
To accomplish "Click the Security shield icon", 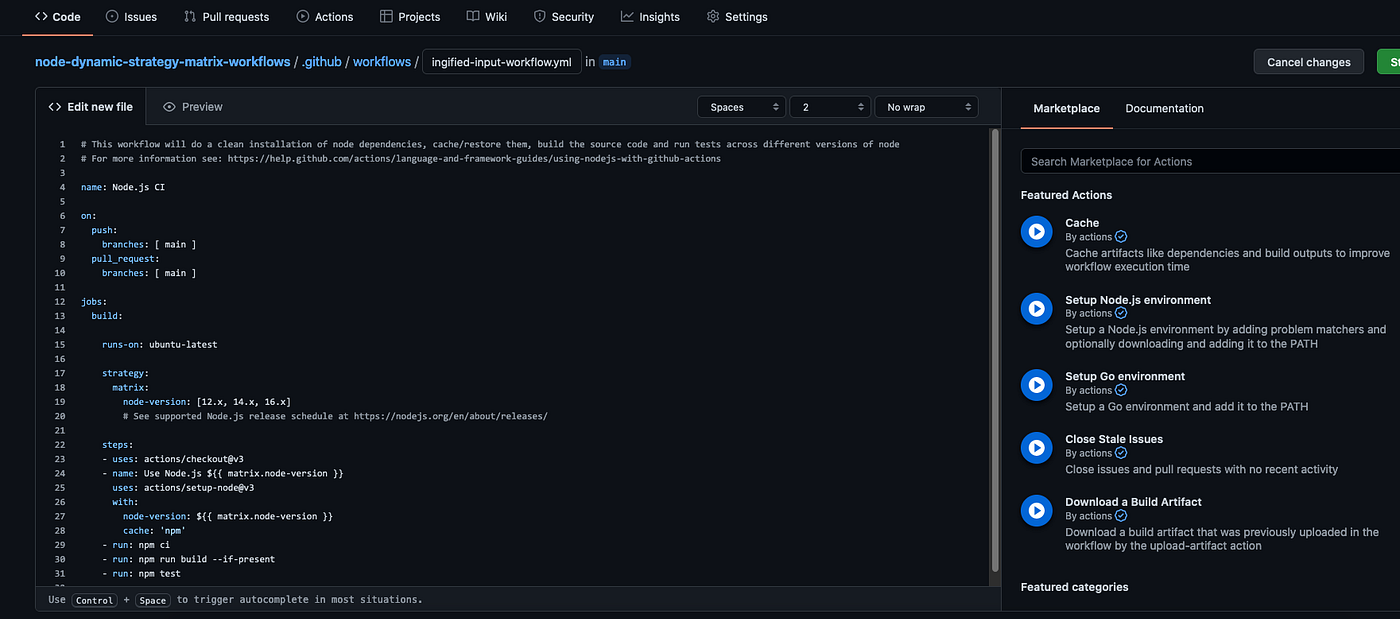I will (x=540, y=17).
